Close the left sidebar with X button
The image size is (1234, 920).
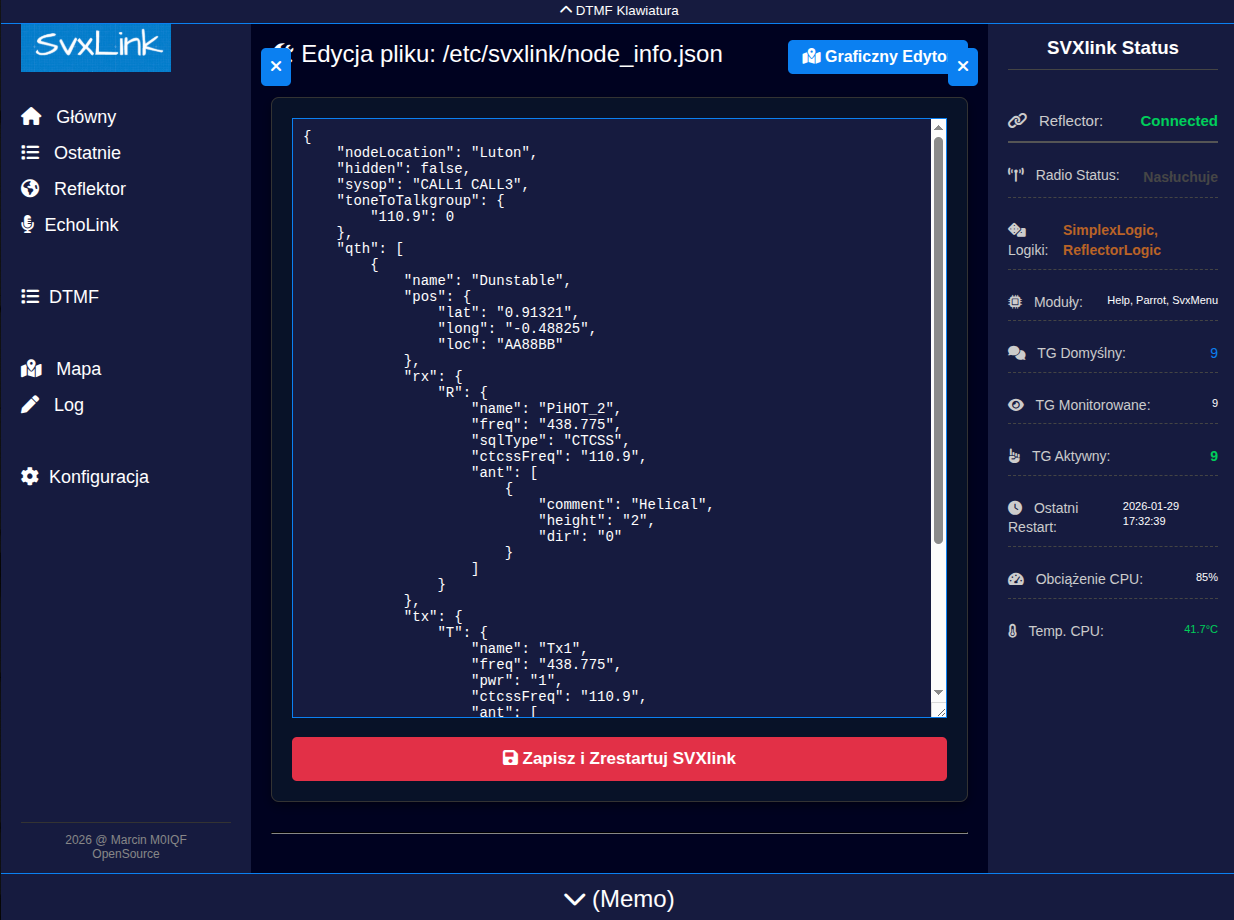[276, 67]
